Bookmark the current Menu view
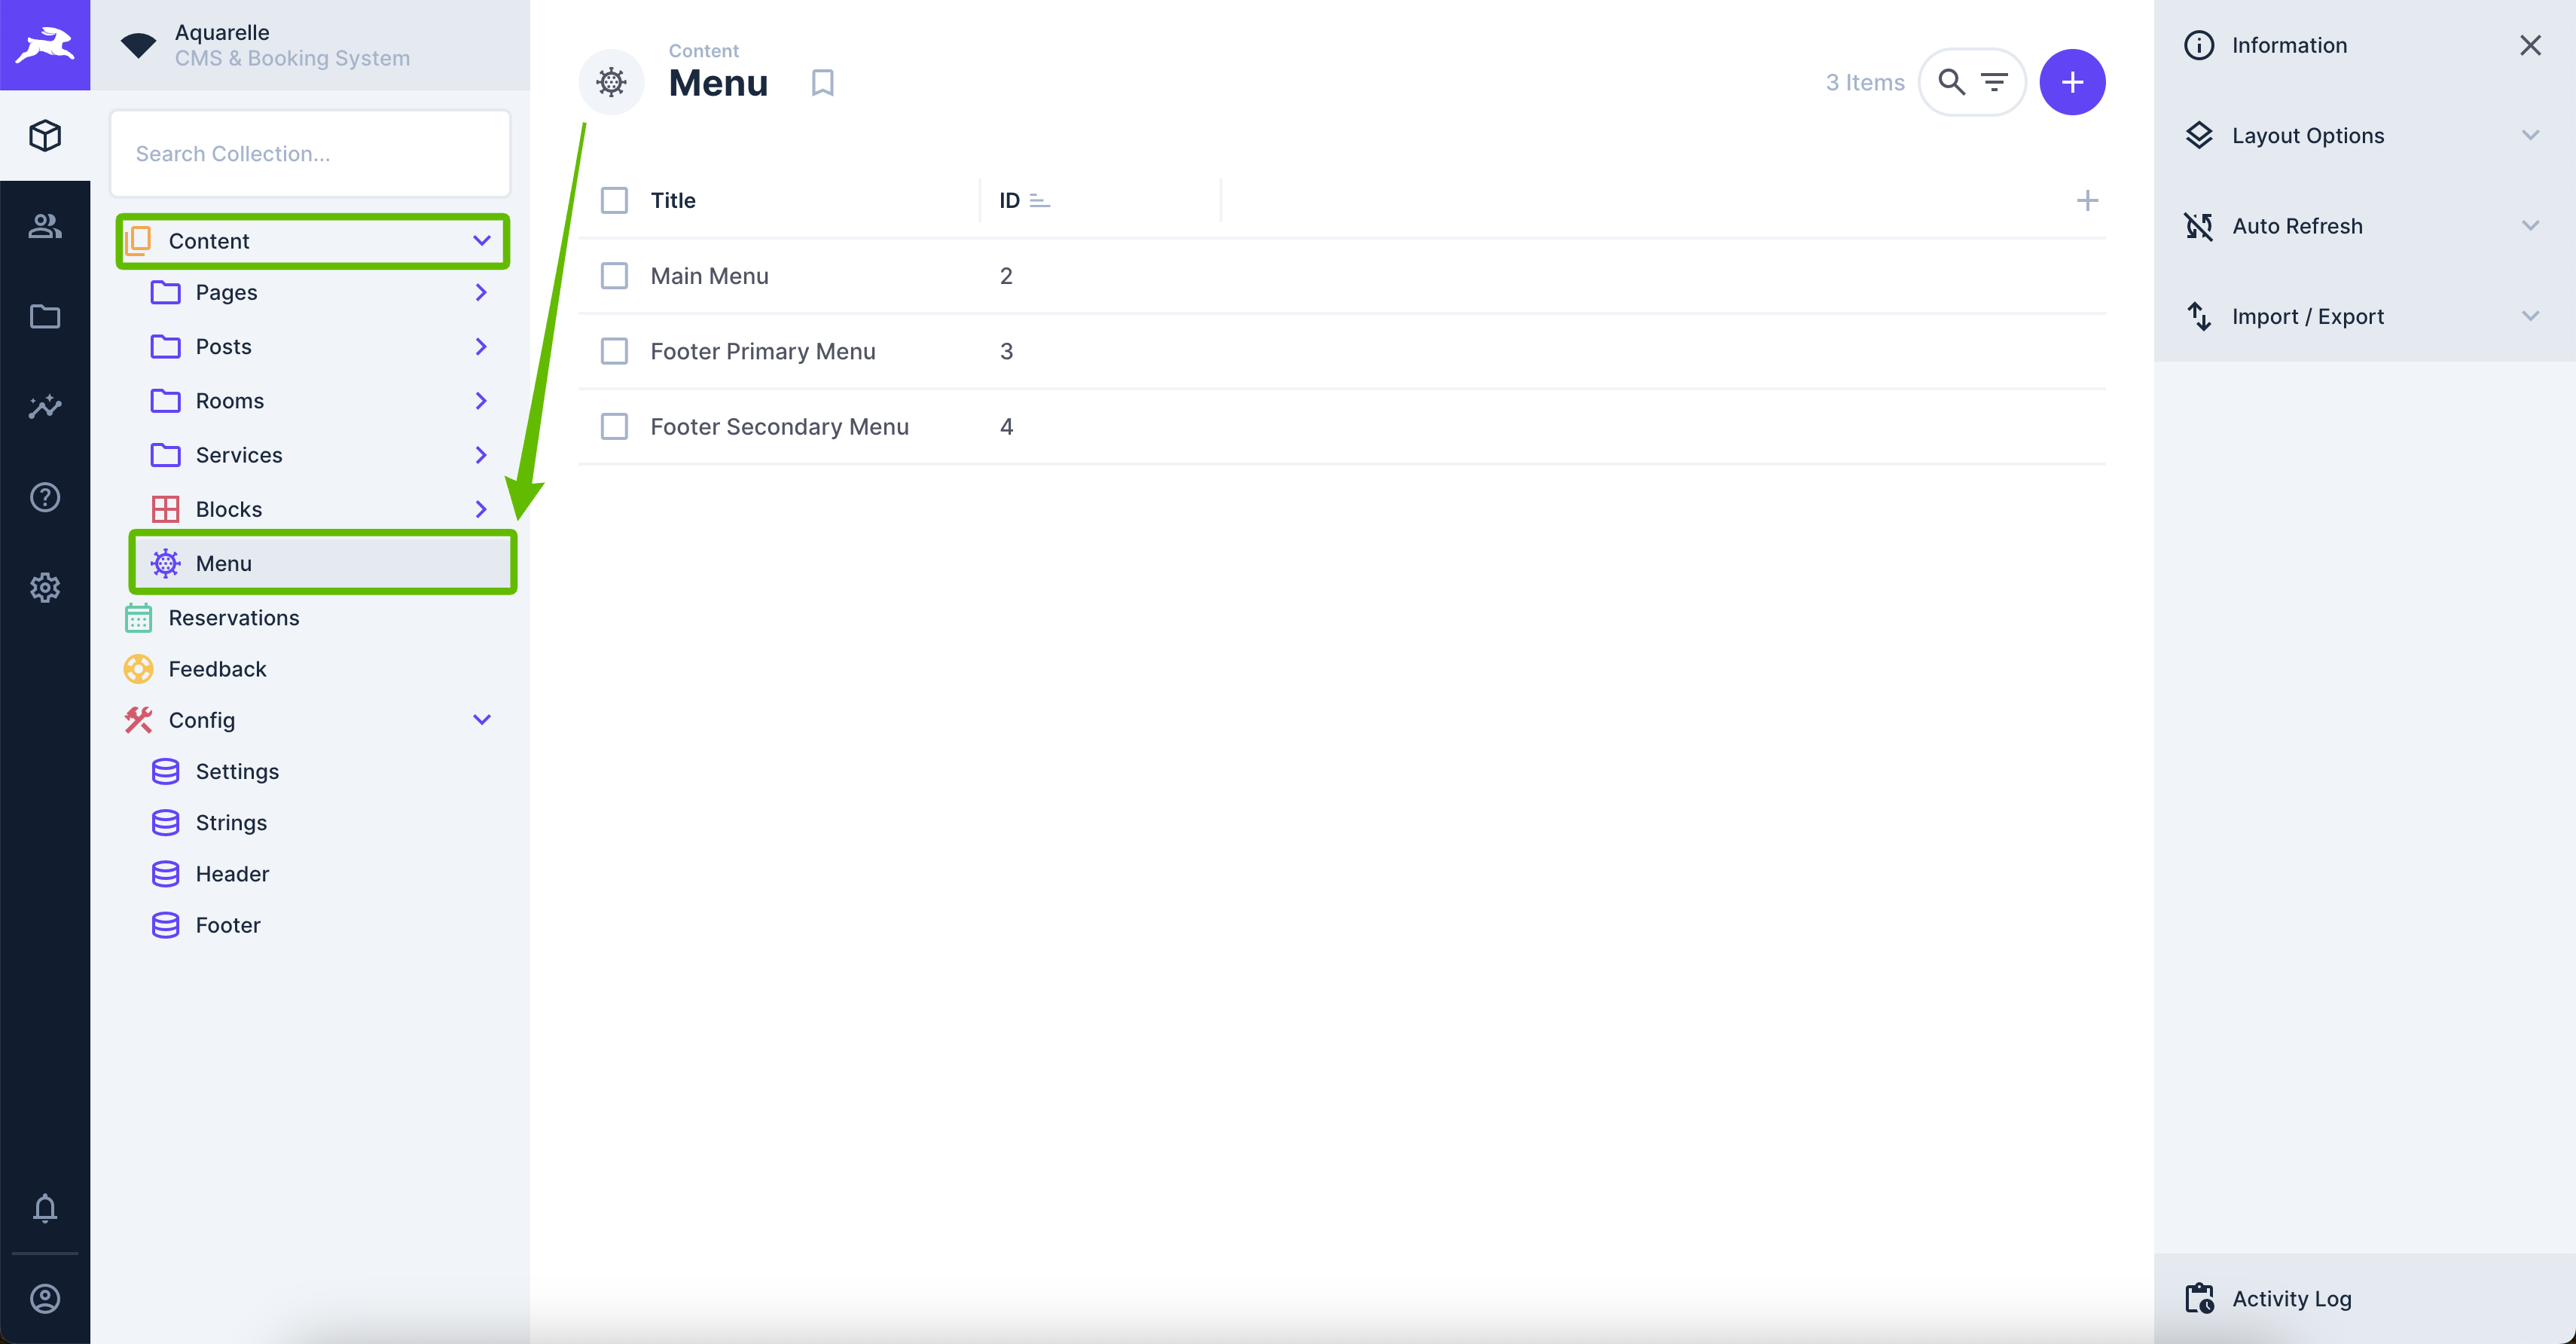 [x=822, y=82]
